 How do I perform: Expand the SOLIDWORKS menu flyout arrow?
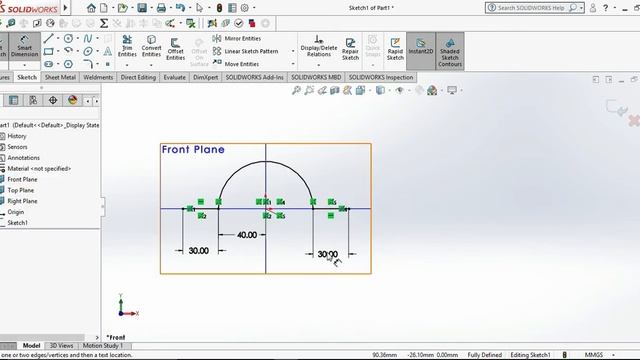(x=65, y=8)
